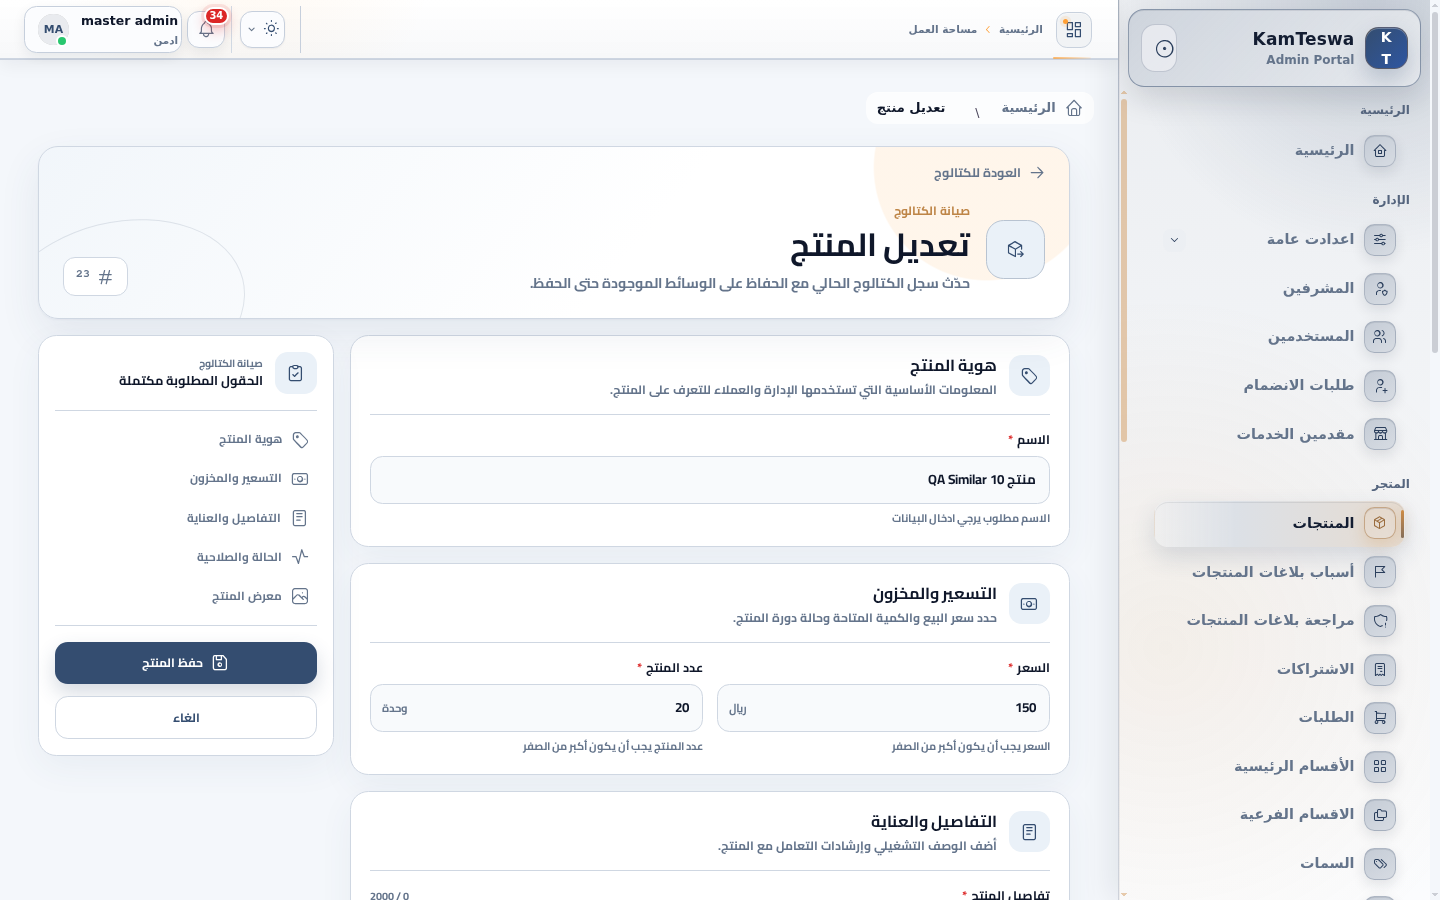Click the المنتجات box icon
The width and height of the screenshot is (1440, 900).
tap(1380, 523)
